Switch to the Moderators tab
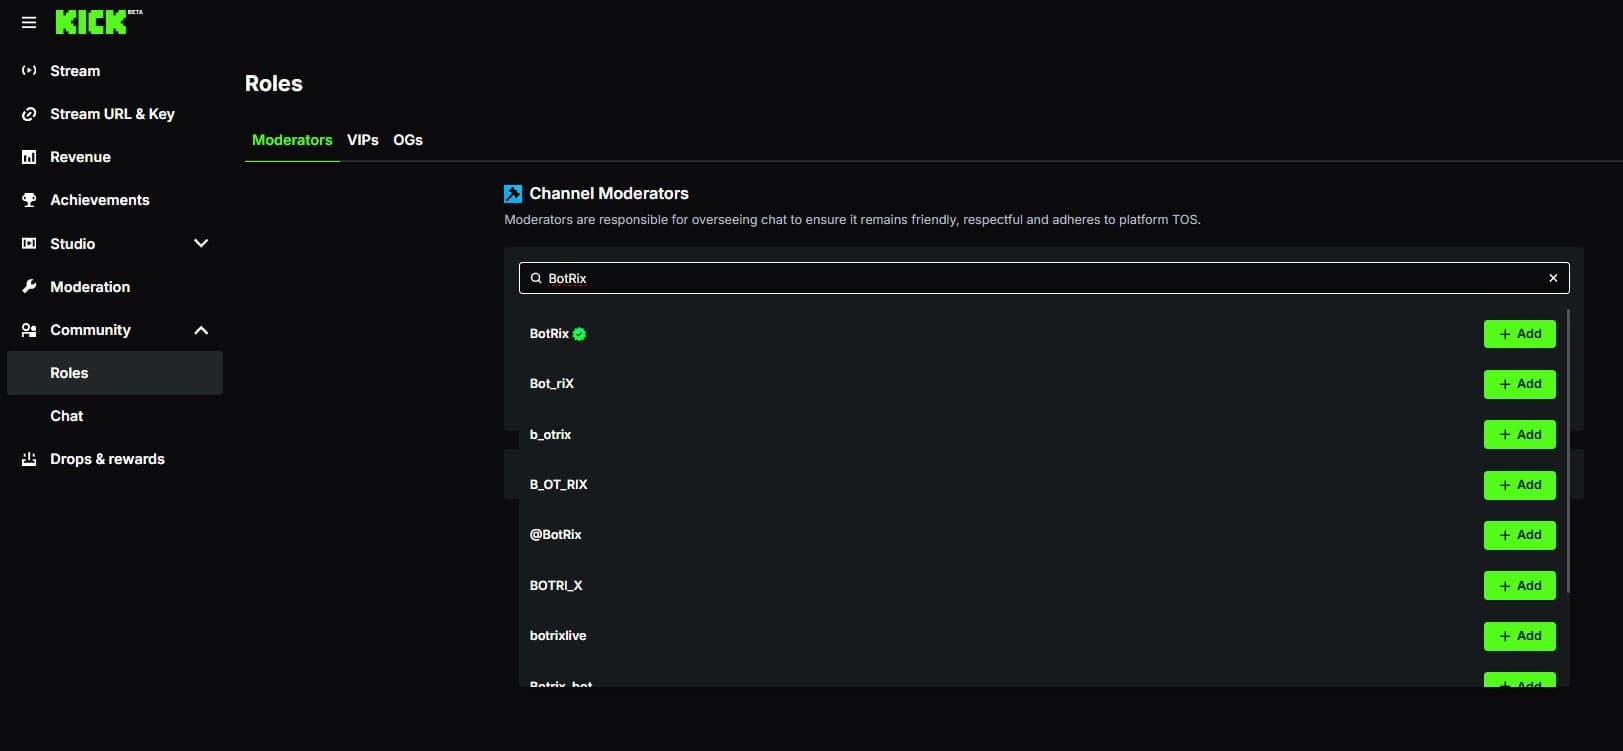The height and width of the screenshot is (751, 1623). 292,140
